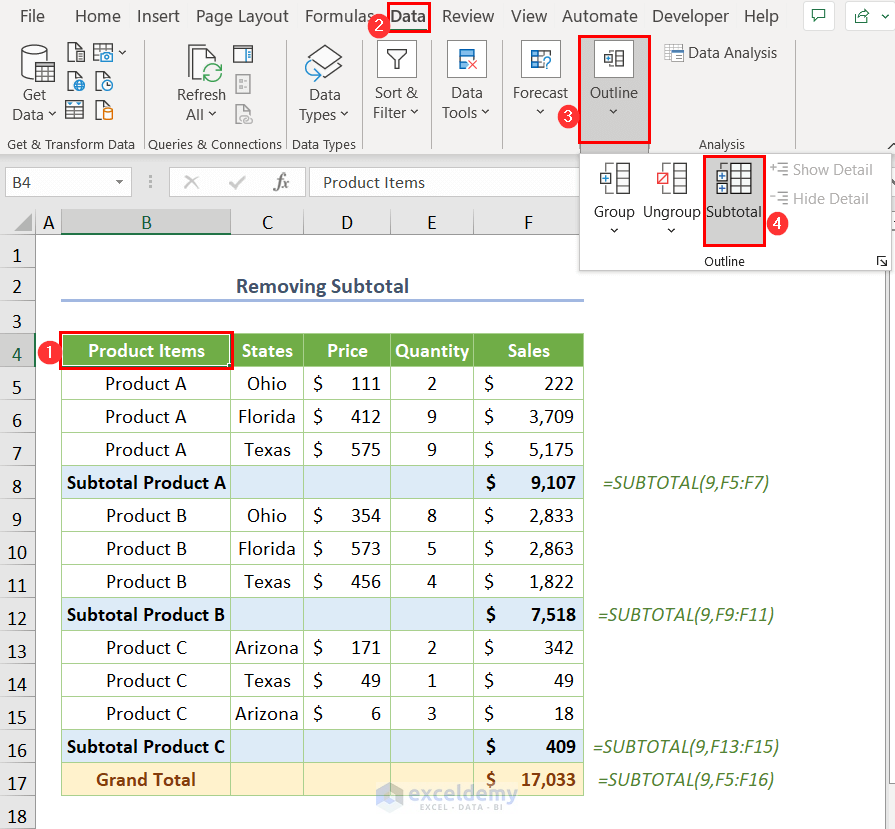
Task: Open the Outline dialog launcher arrow
Action: [x=881, y=261]
